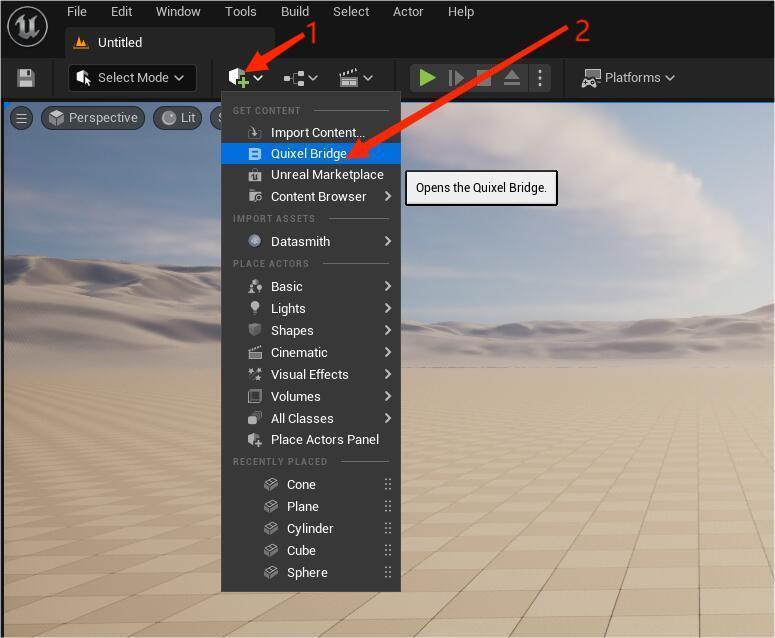The height and width of the screenshot is (638, 775).
Task: Click the Cone row drag-handle dots
Action: (x=388, y=484)
